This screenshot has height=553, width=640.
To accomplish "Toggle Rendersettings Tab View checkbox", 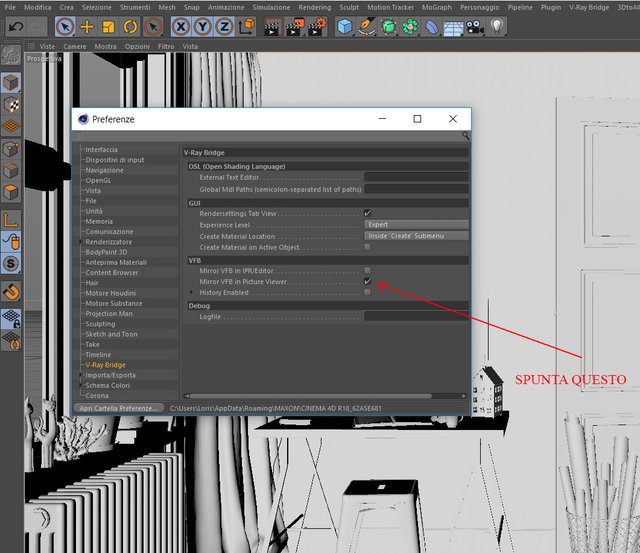I will coord(368,213).
